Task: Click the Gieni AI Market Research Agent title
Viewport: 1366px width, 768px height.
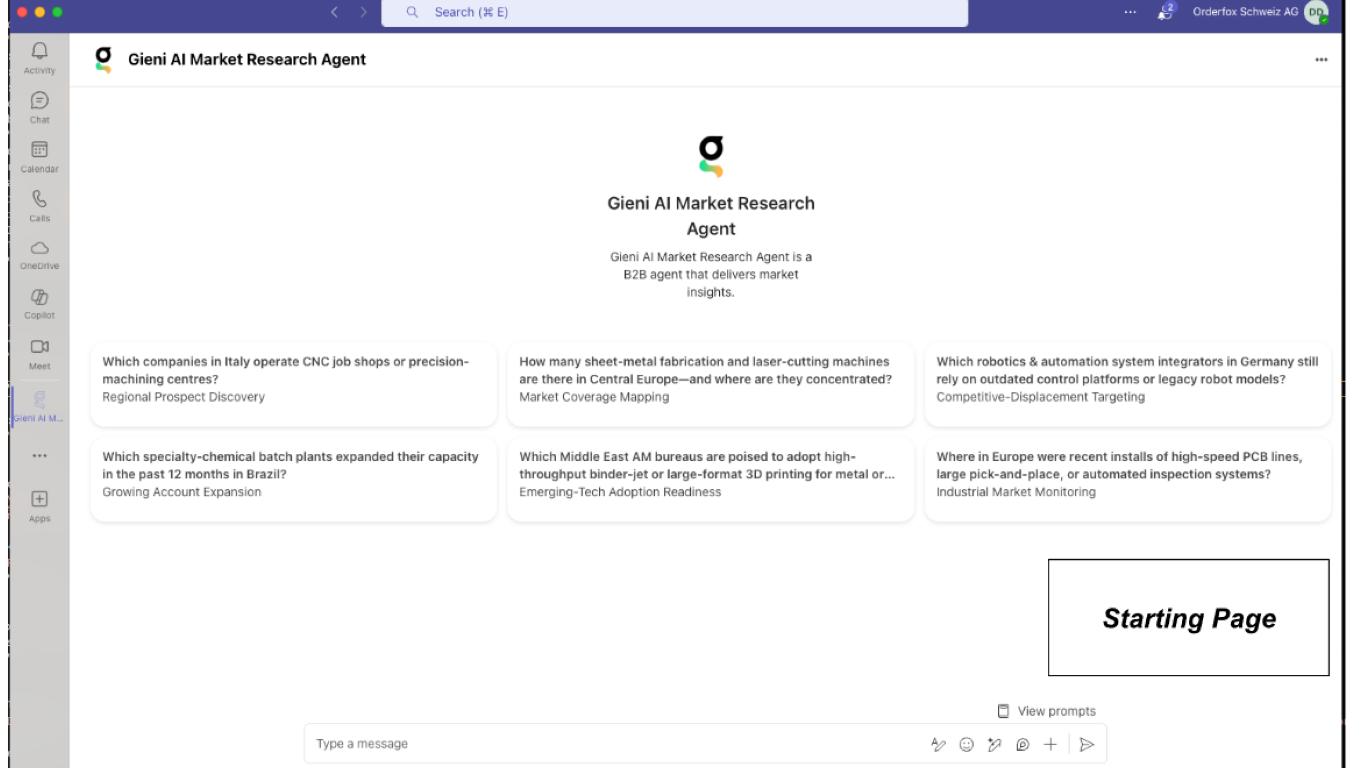Action: pyautogui.click(x=247, y=59)
